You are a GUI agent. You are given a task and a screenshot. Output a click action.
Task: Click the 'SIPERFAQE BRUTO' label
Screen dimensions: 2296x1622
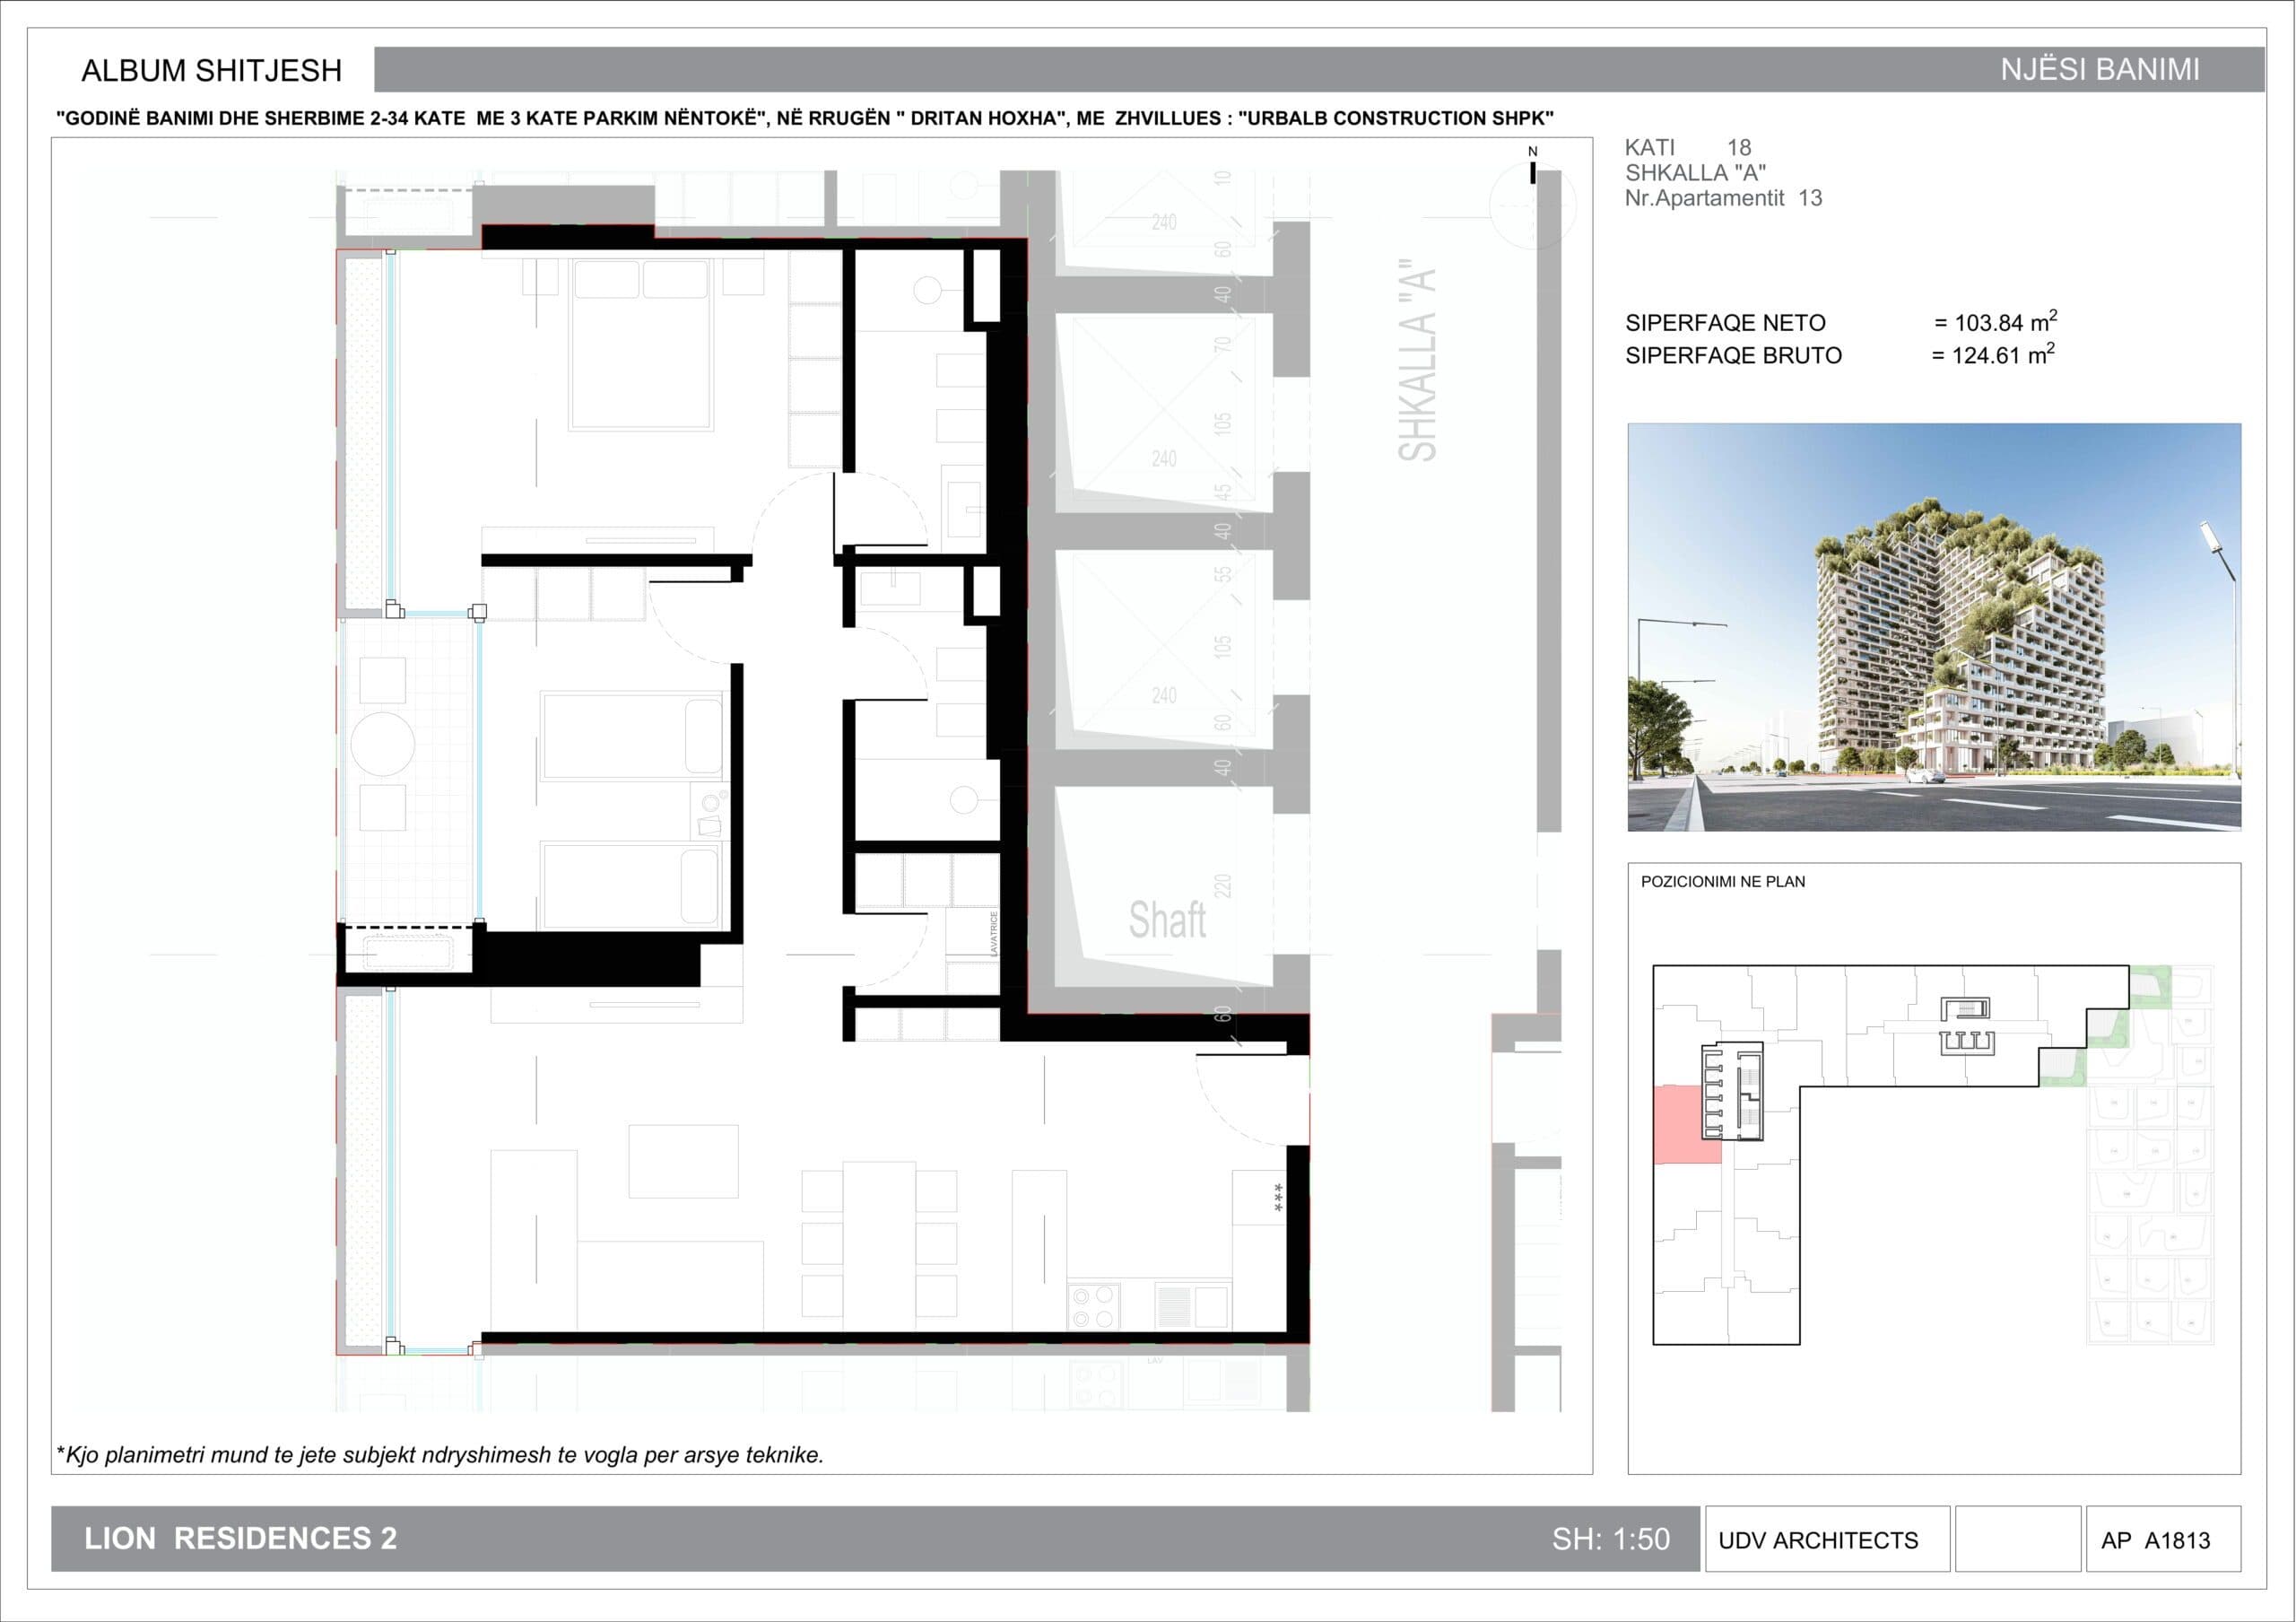tap(1733, 355)
